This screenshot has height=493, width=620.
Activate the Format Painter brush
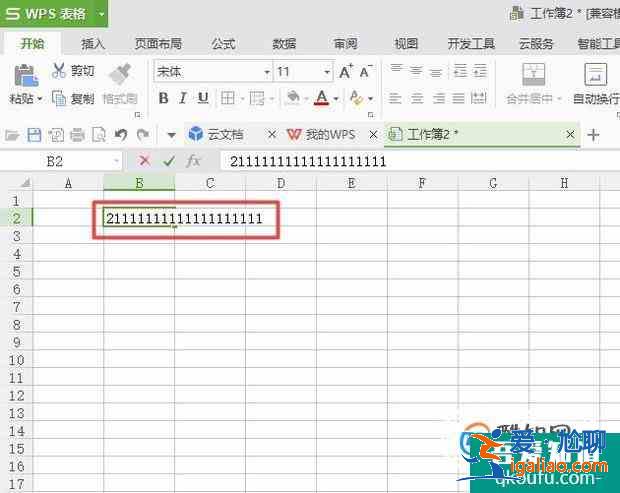pos(120,74)
